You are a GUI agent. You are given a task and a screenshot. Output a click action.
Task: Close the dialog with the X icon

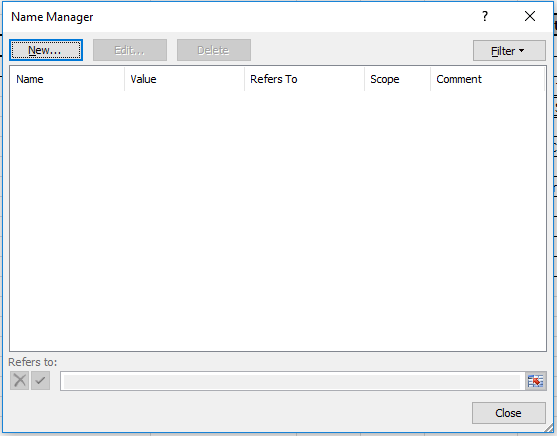click(x=530, y=16)
